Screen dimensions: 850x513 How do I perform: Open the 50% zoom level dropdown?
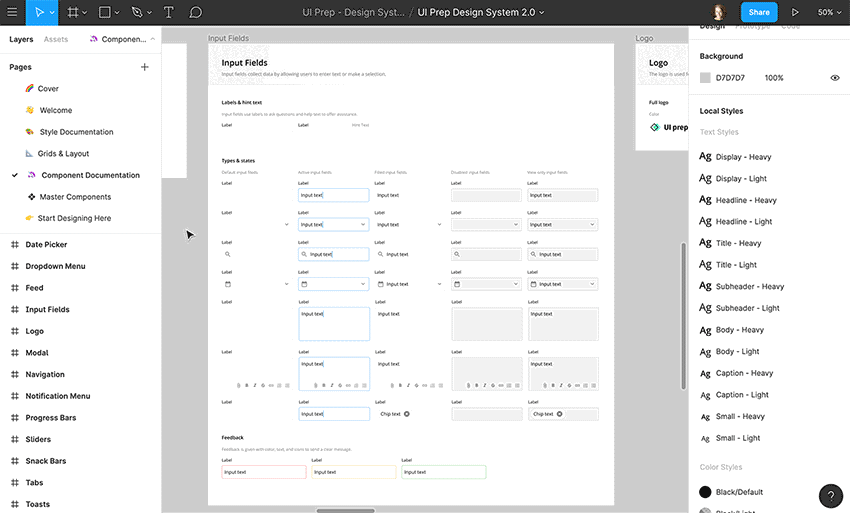[829, 13]
